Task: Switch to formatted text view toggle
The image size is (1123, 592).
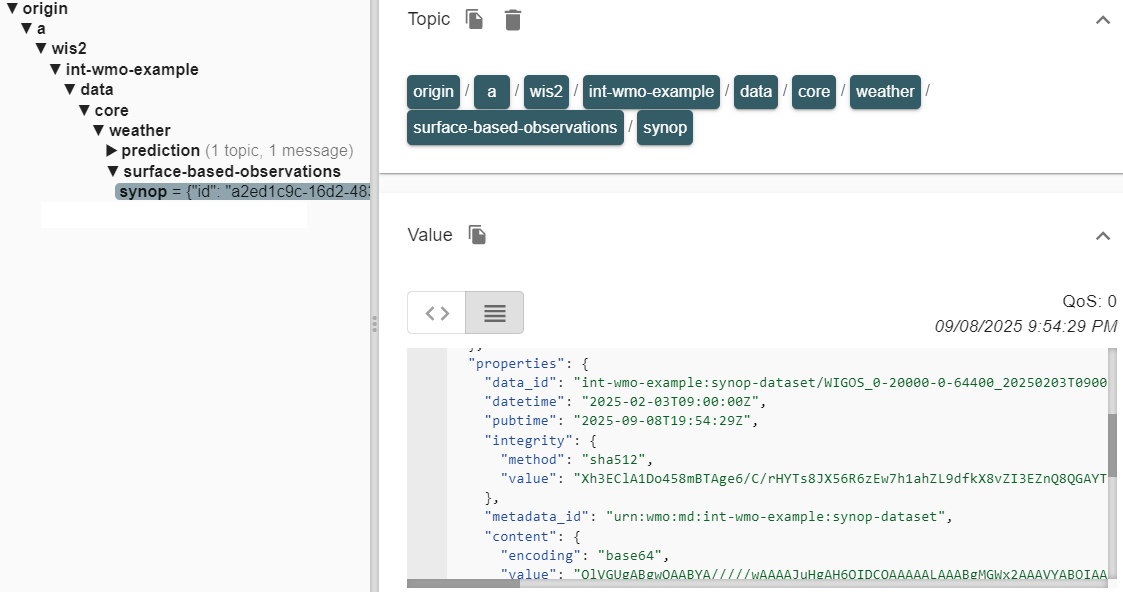Action: 495,313
